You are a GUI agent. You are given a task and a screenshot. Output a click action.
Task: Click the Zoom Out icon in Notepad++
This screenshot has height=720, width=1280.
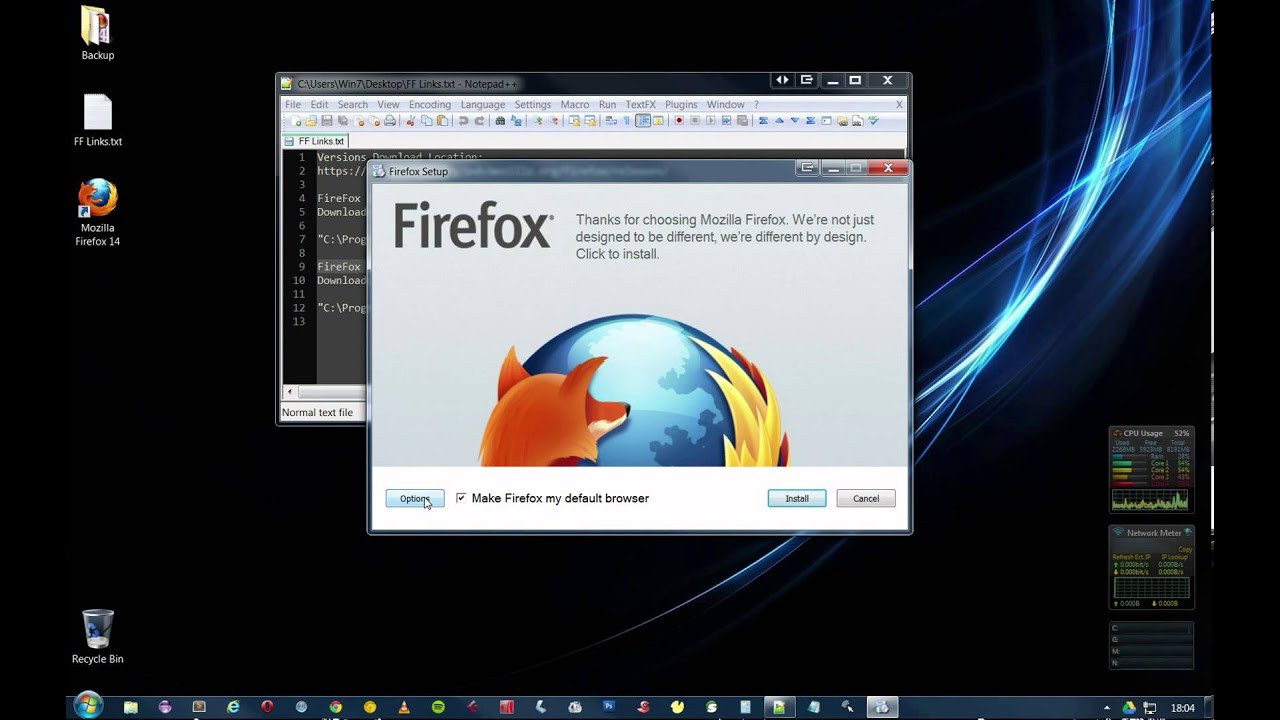pos(554,121)
